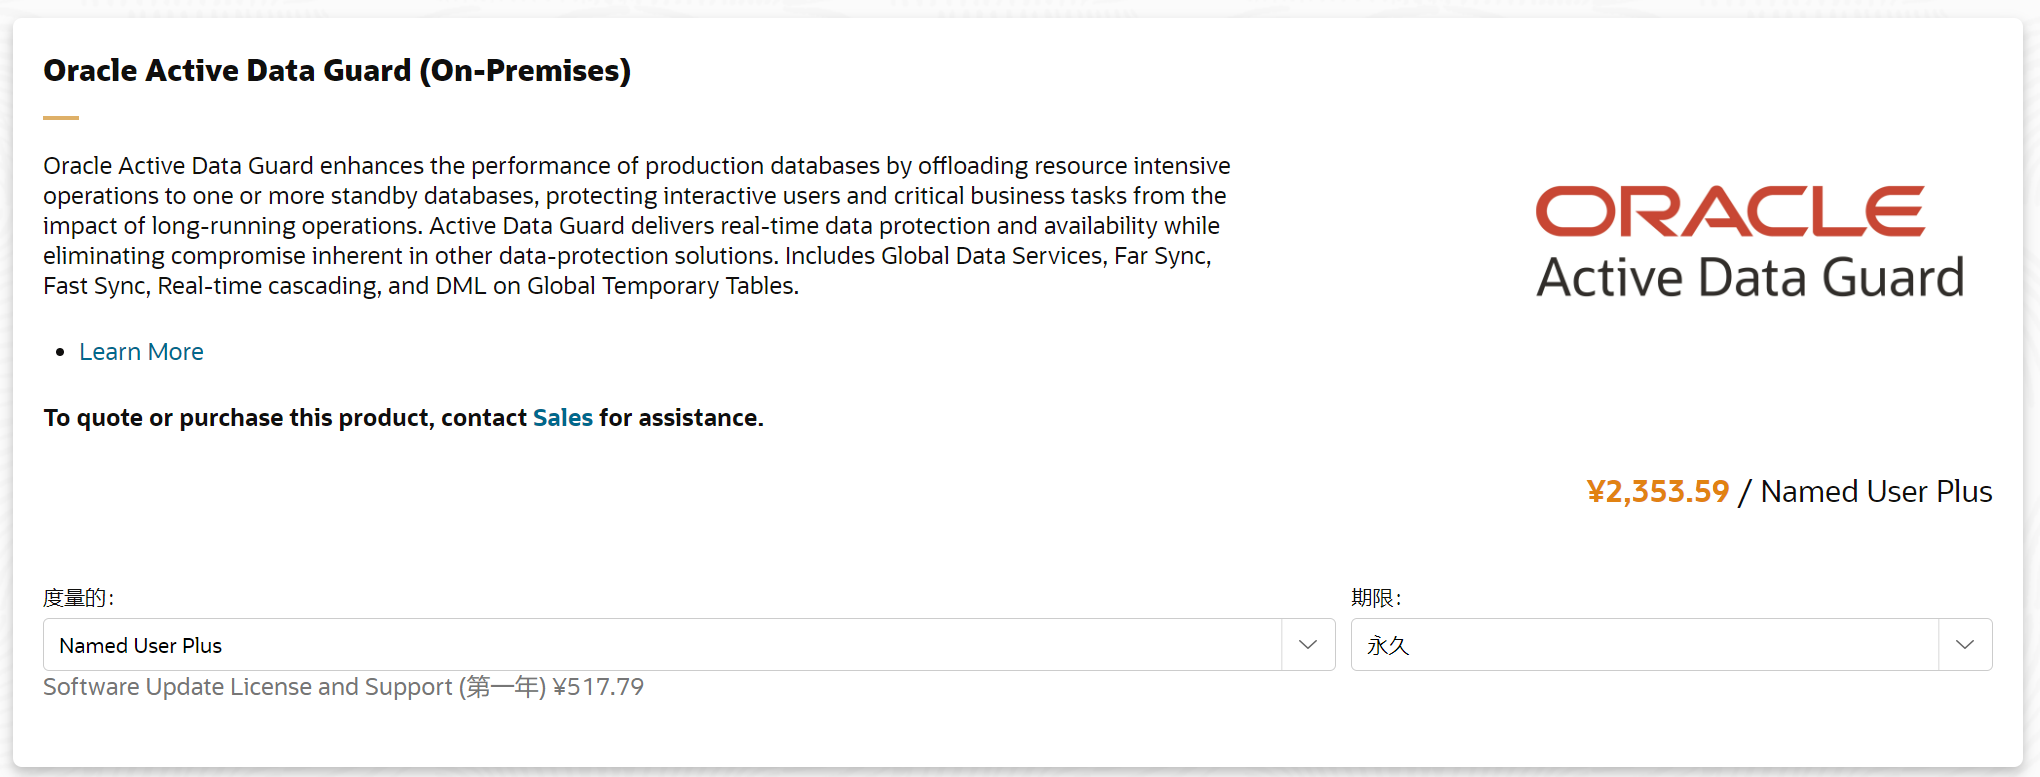Click the chevron on the 期限 dropdown
2040x777 pixels.
pyautogui.click(x=1965, y=645)
